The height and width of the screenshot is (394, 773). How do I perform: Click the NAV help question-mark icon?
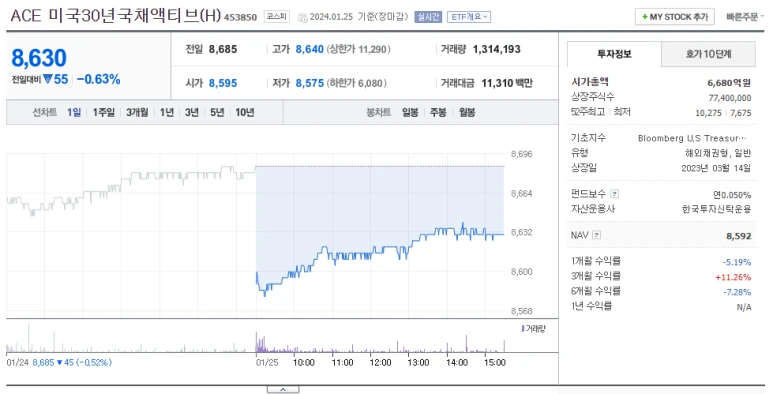[596, 235]
